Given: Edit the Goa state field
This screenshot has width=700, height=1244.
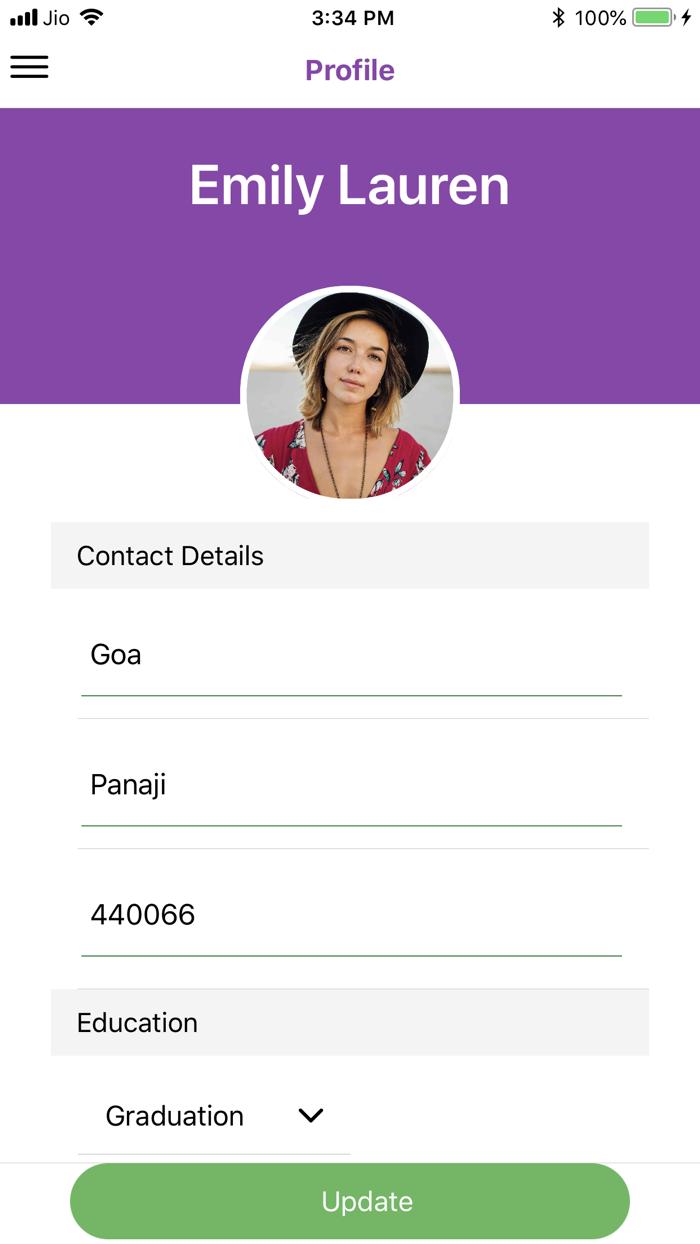Looking at the screenshot, I should pyautogui.click(x=350, y=655).
